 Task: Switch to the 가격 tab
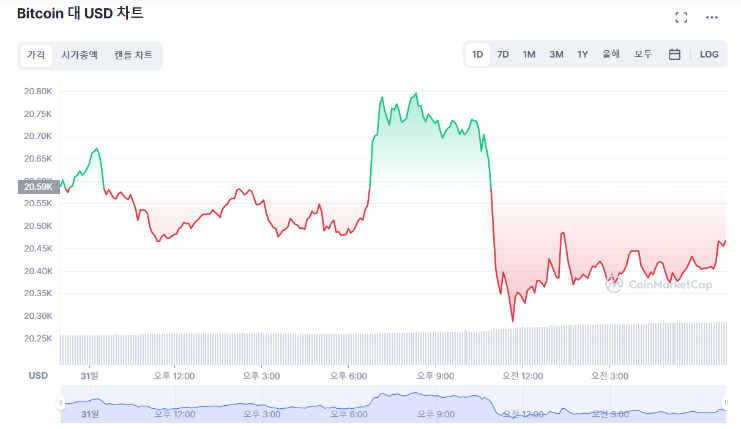tap(36, 55)
